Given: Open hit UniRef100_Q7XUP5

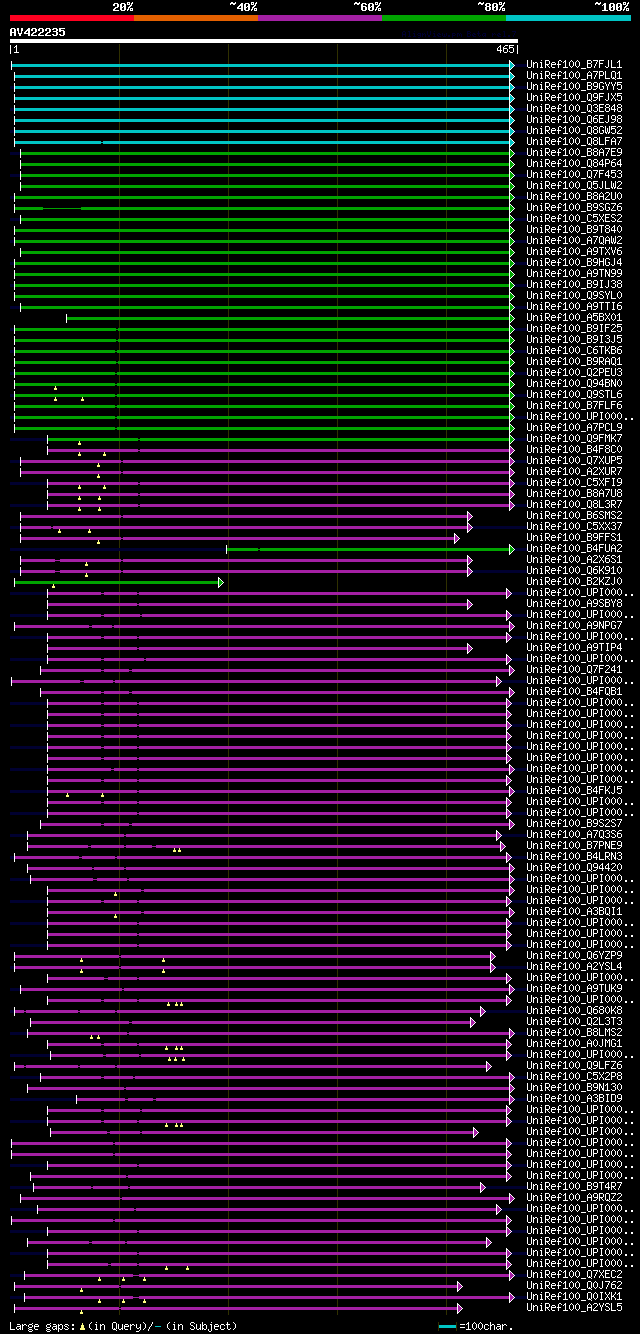Looking at the screenshot, I should click(x=574, y=460).
